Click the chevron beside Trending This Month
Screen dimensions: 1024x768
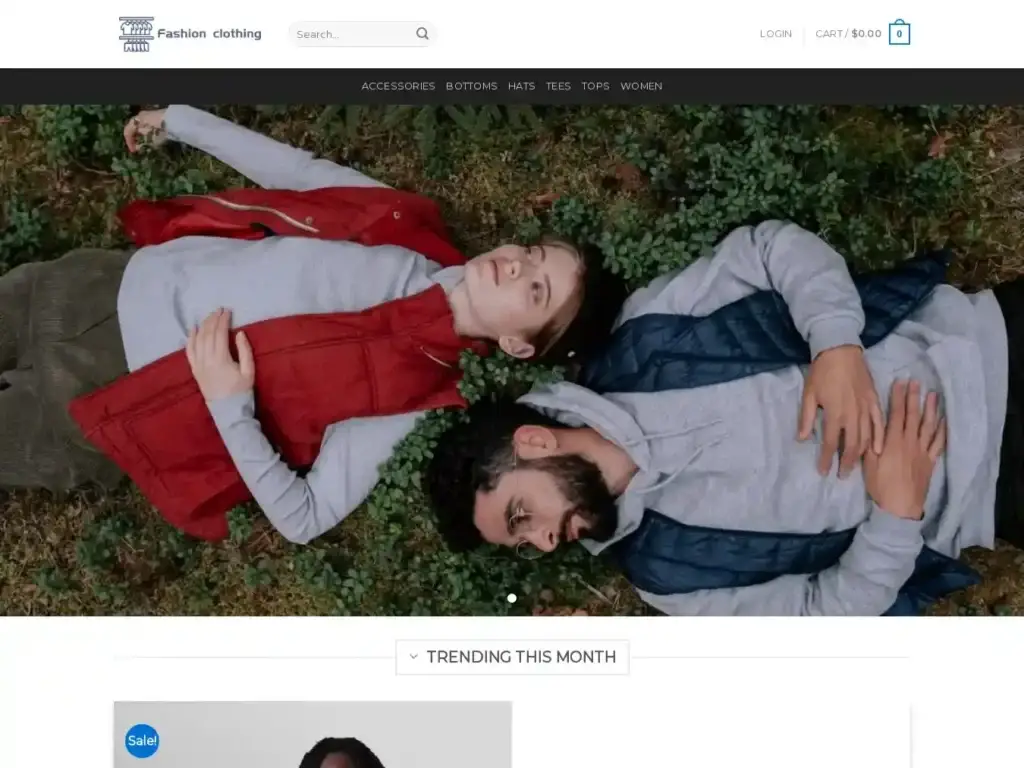(x=413, y=657)
